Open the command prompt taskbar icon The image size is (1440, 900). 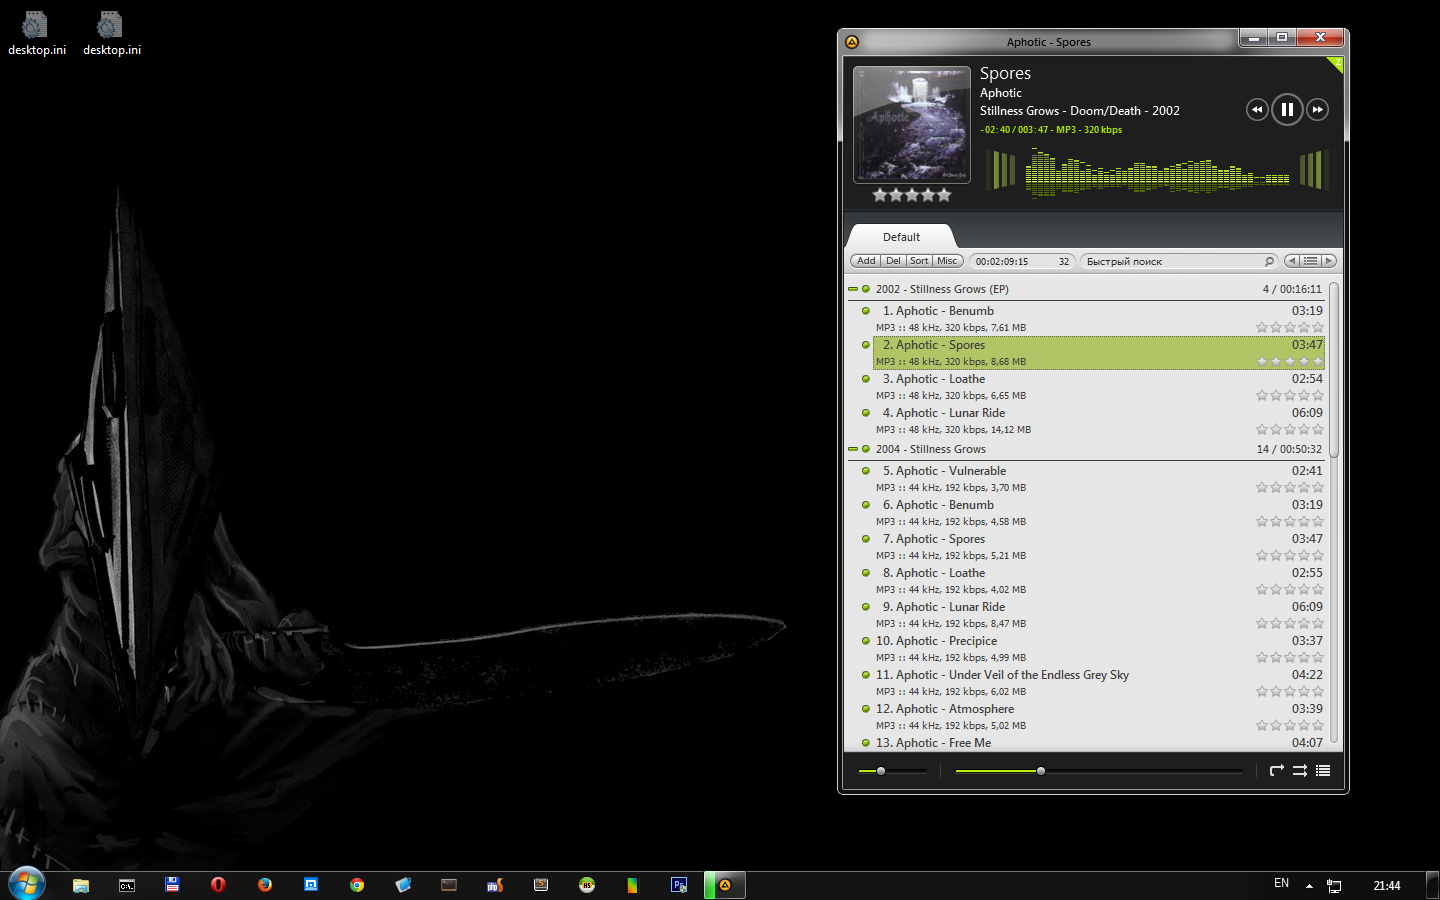click(127, 885)
